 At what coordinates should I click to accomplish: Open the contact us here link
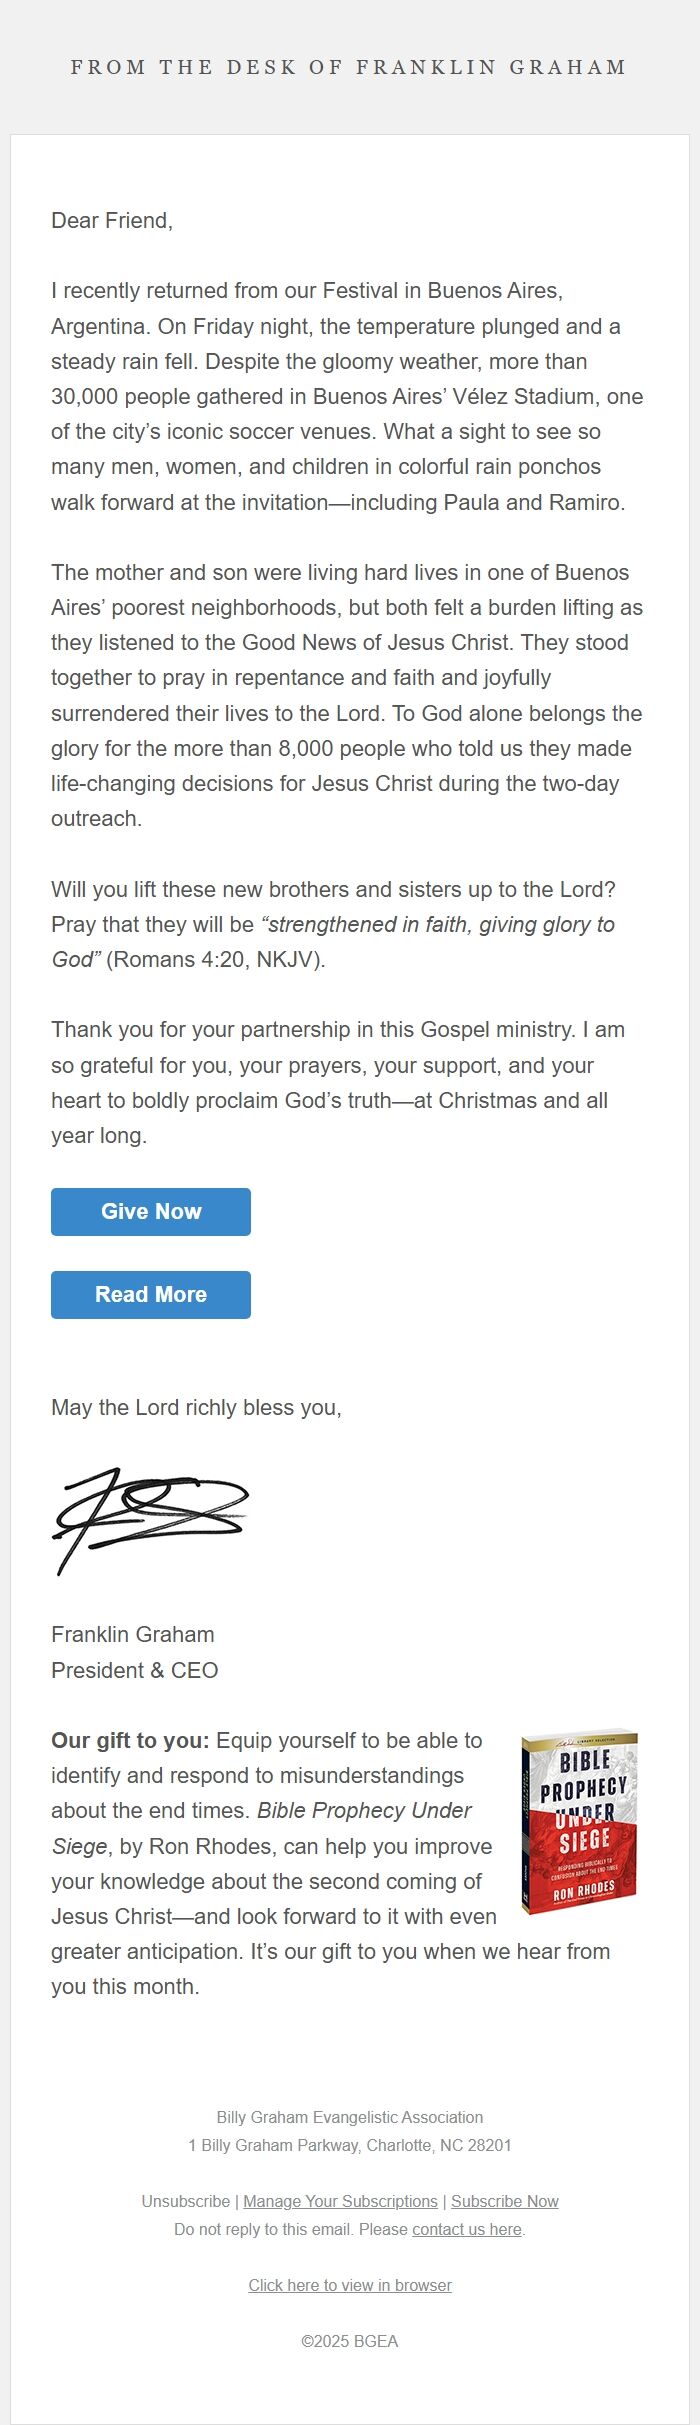[x=468, y=2229]
